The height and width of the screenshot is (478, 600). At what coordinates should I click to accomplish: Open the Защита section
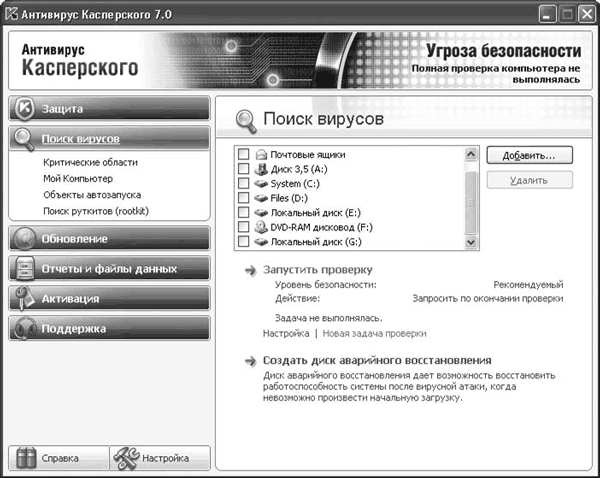click(109, 108)
